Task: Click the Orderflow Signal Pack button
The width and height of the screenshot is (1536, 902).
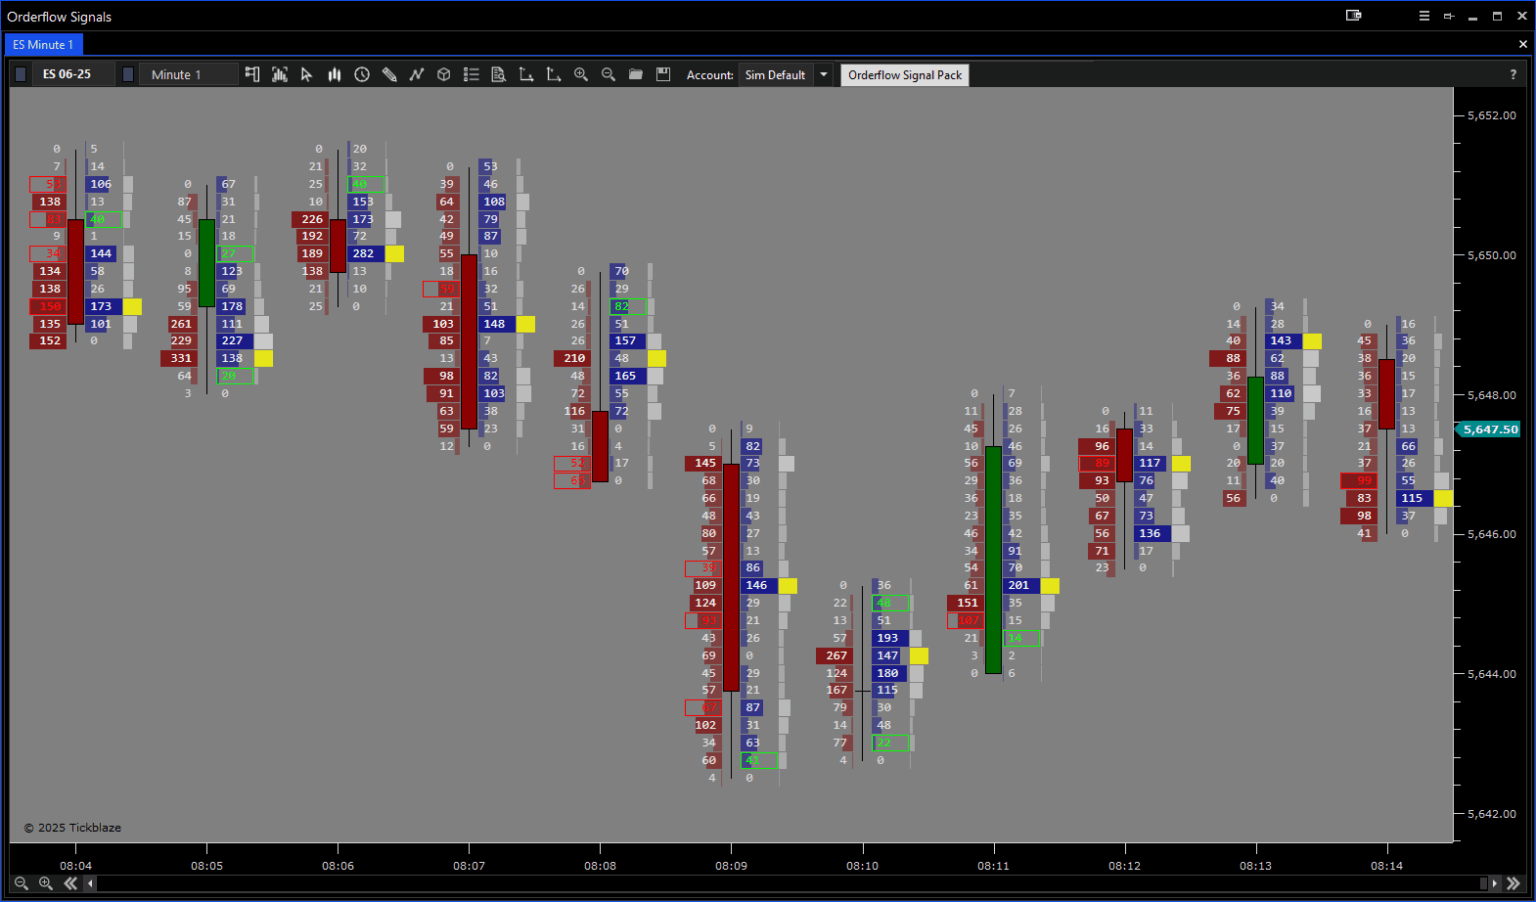Action: pos(903,74)
